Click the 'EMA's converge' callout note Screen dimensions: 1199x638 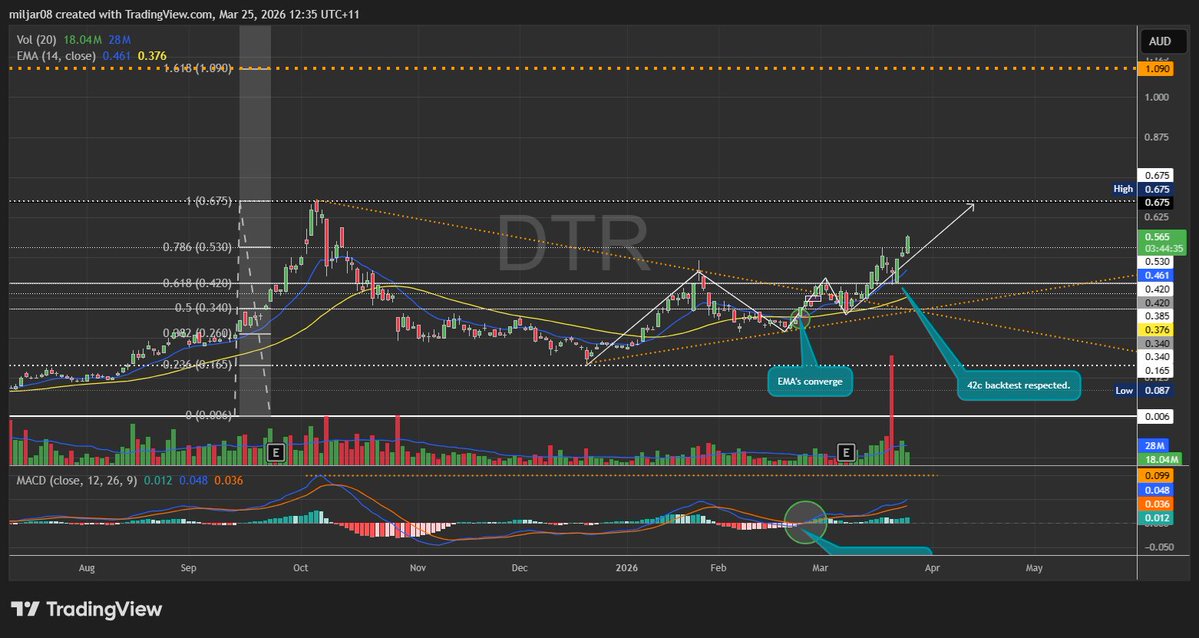coord(811,382)
